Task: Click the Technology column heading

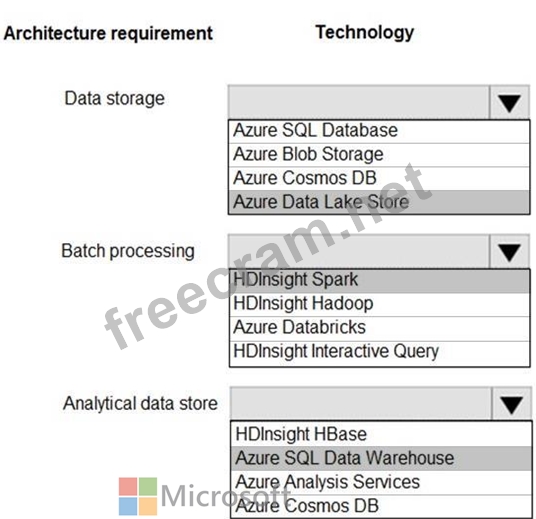Action: coord(364,33)
